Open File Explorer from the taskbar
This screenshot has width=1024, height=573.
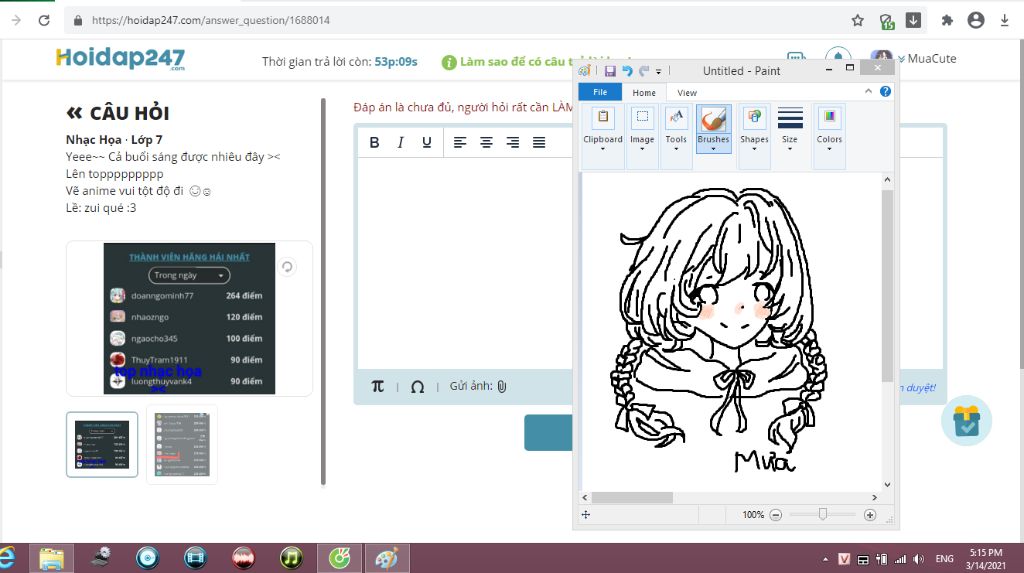click(52, 558)
